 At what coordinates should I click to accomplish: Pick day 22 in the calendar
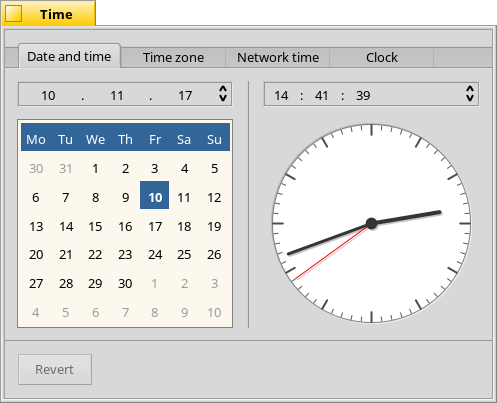tap(95, 255)
